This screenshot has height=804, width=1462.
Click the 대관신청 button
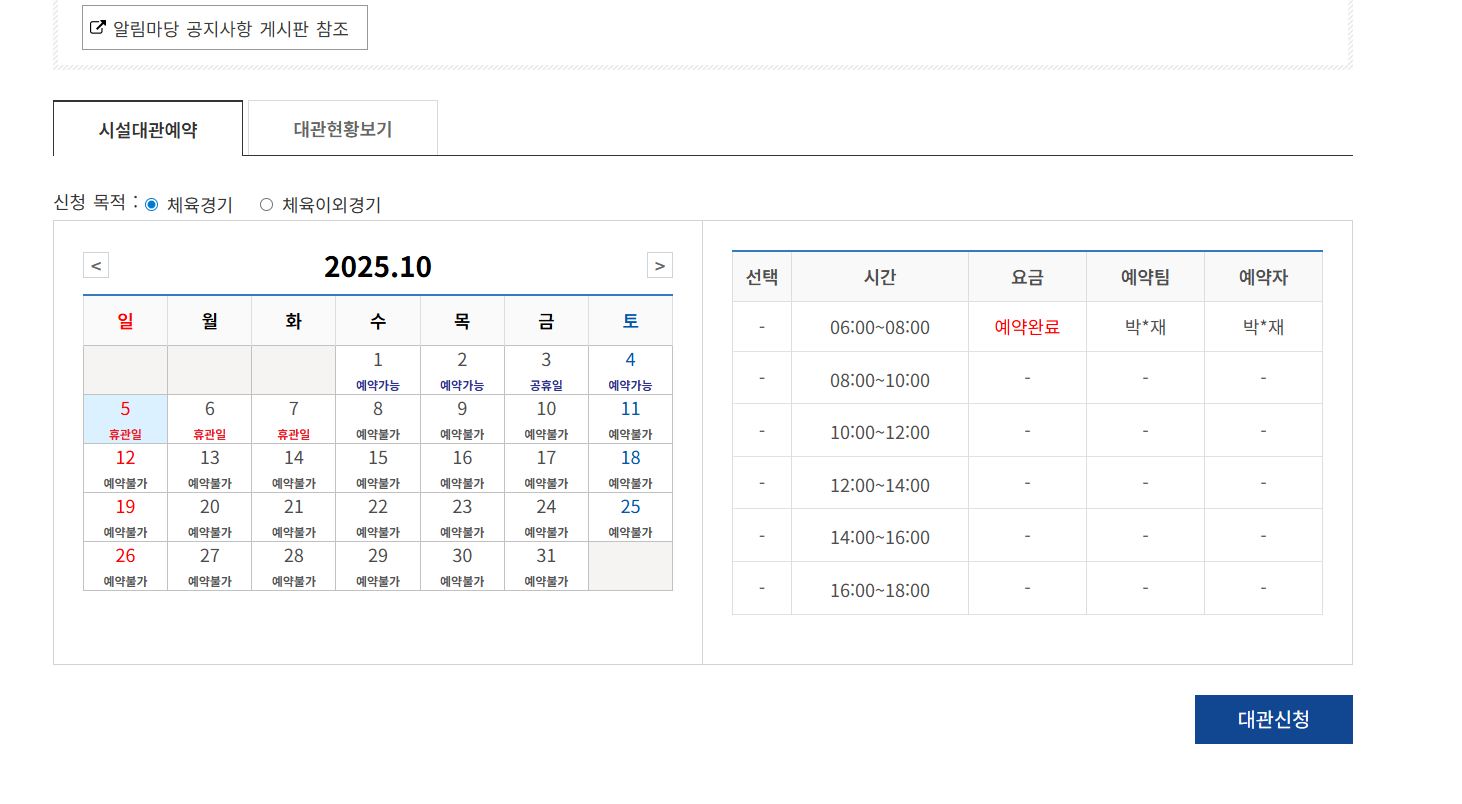pyautogui.click(x=1273, y=720)
